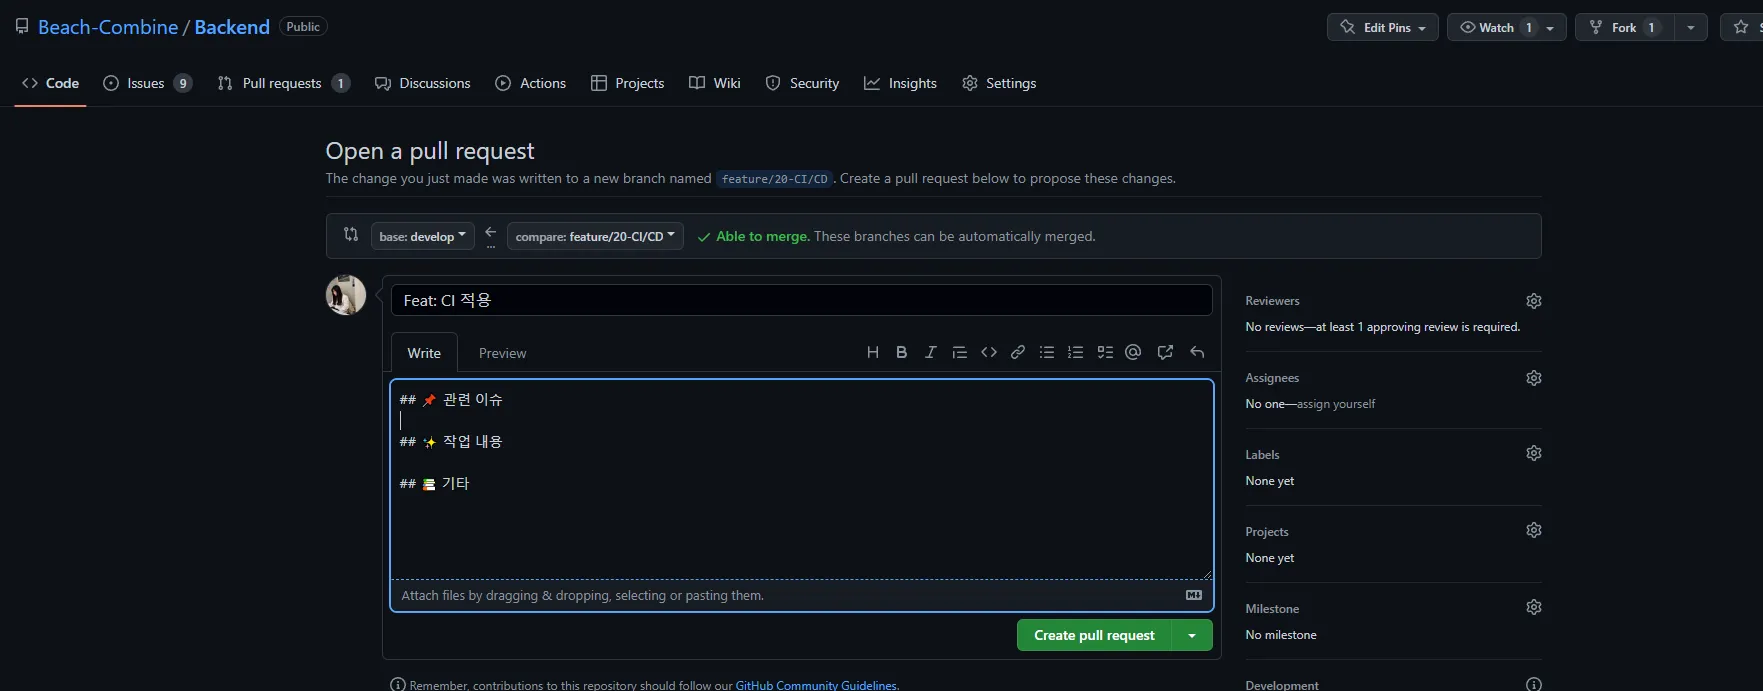Open the Pull requests tab

point(283,83)
